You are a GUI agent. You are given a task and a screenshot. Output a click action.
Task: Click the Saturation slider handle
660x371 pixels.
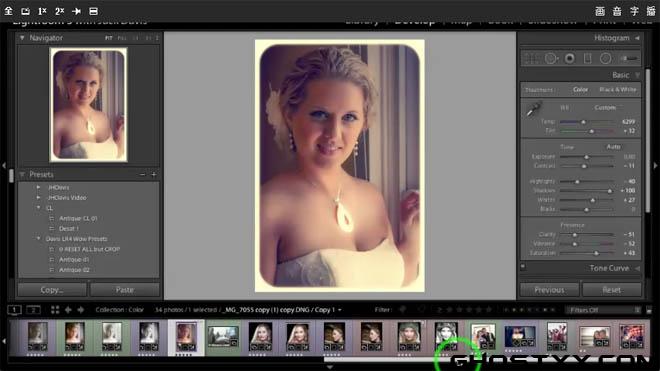[x=596, y=253]
